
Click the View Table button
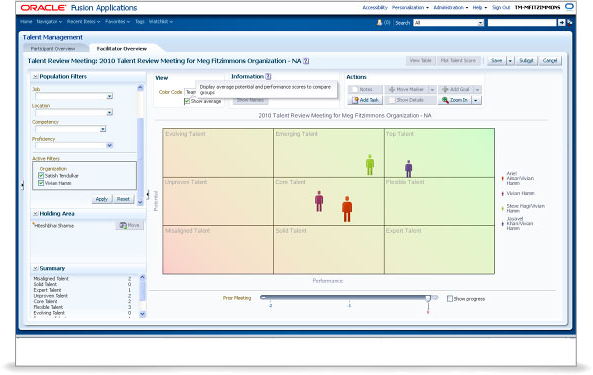pos(421,60)
